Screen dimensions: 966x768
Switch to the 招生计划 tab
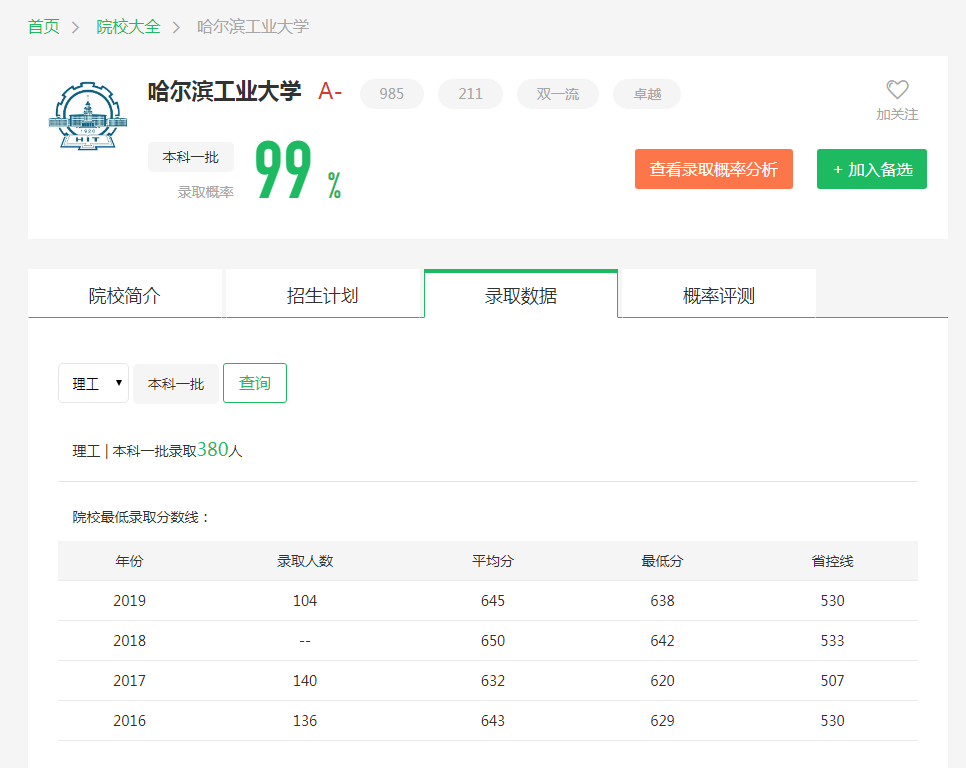(323, 295)
